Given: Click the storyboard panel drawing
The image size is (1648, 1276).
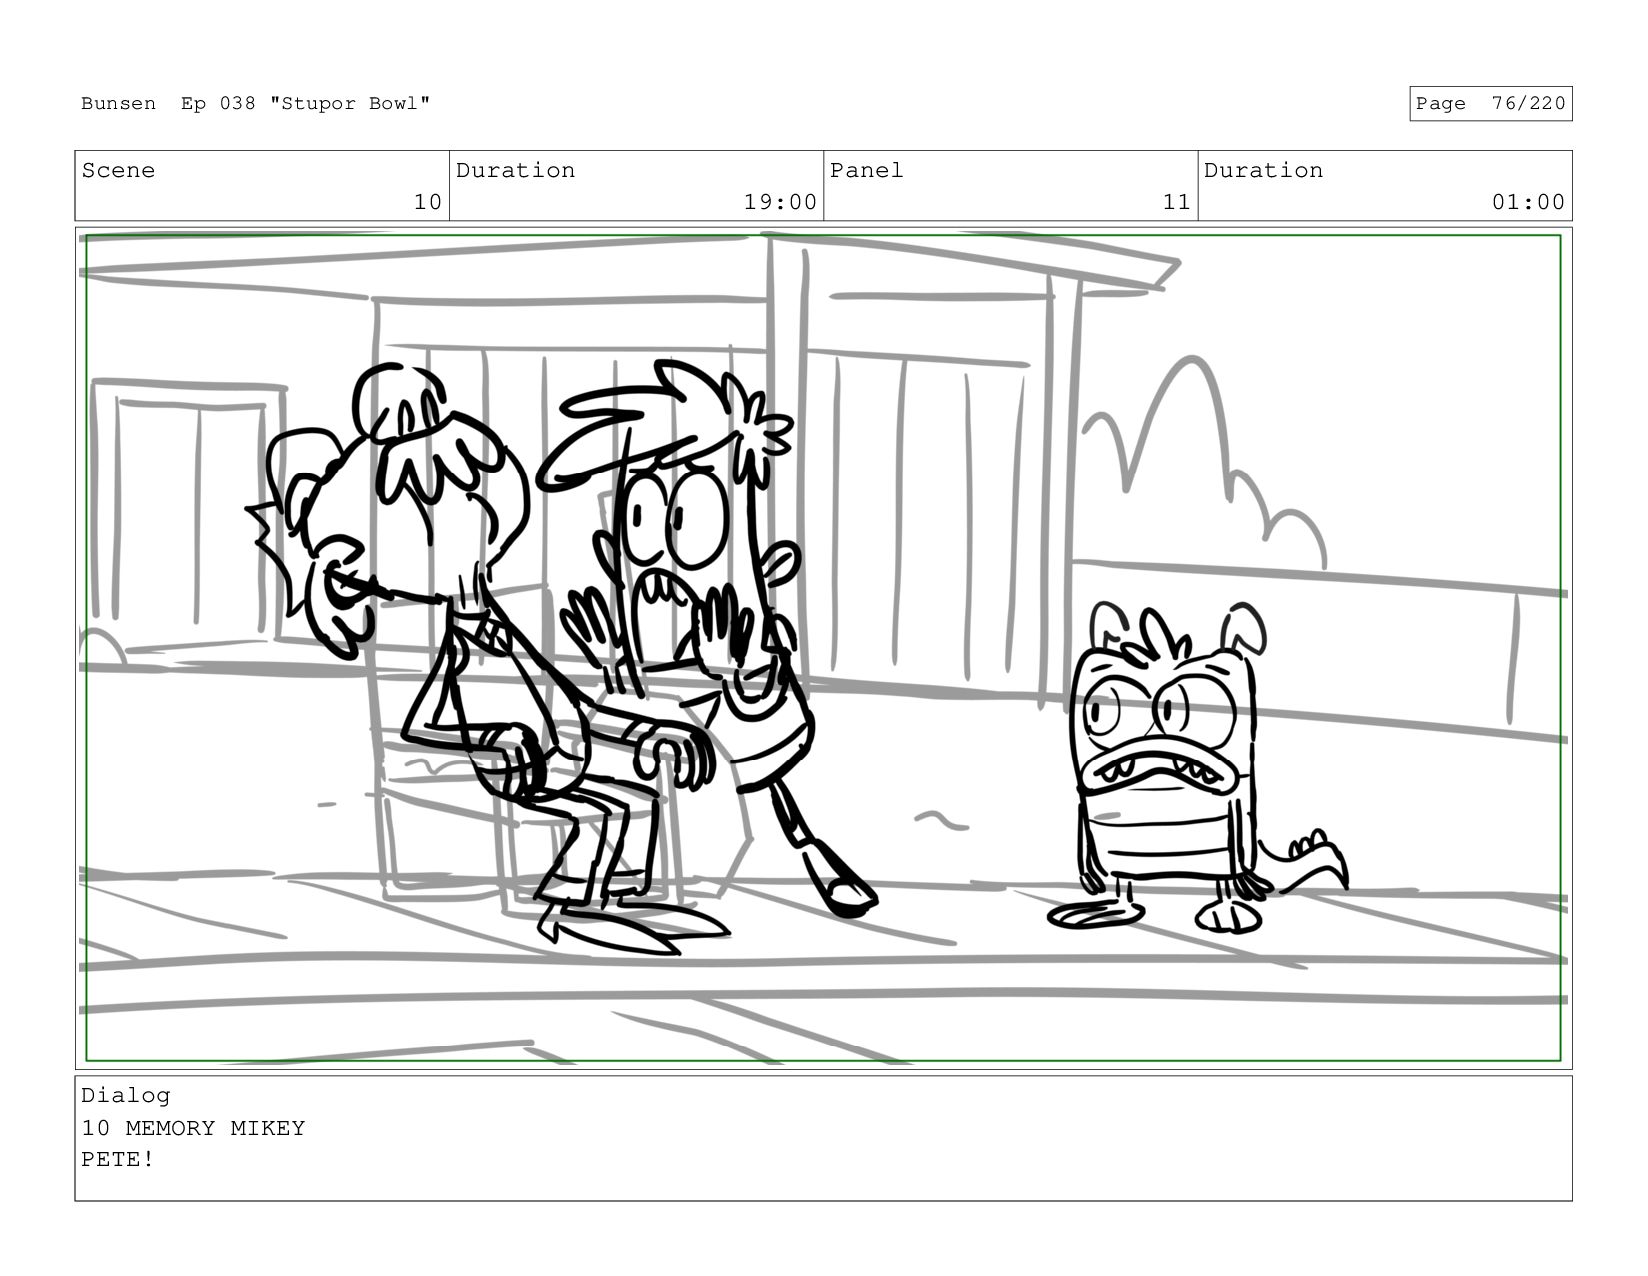Looking at the screenshot, I should (x=823, y=648).
